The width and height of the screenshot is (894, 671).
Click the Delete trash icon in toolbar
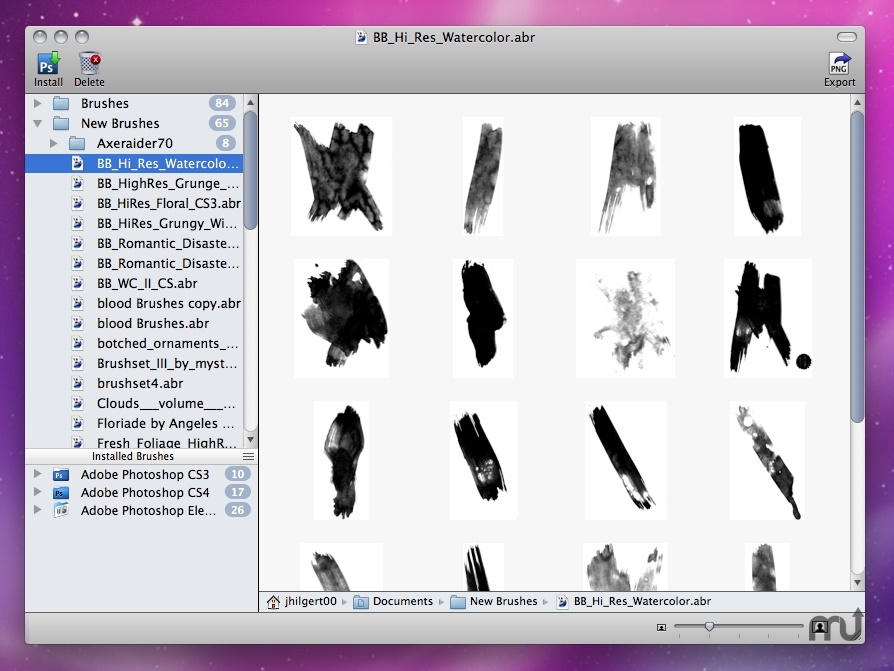coord(89,63)
